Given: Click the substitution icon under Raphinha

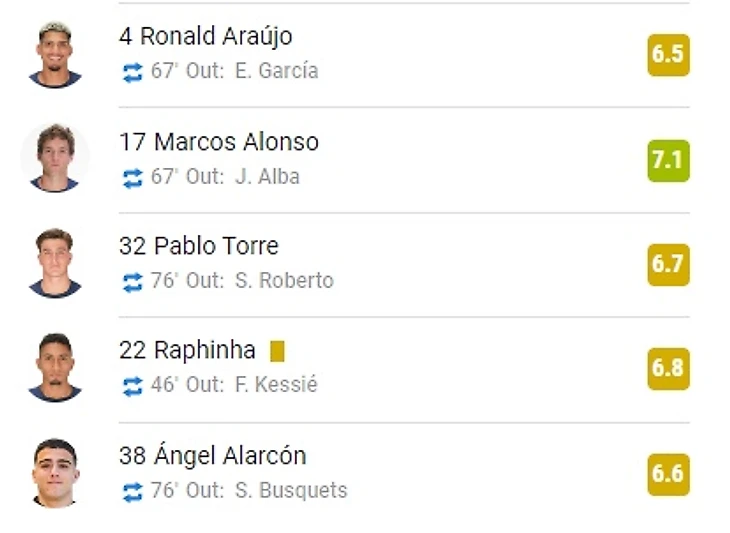Looking at the screenshot, I should click(x=133, y=386).
